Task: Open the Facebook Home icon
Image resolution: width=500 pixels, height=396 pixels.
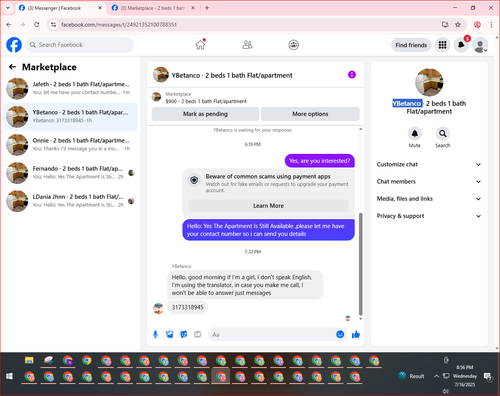Action: 200,45
